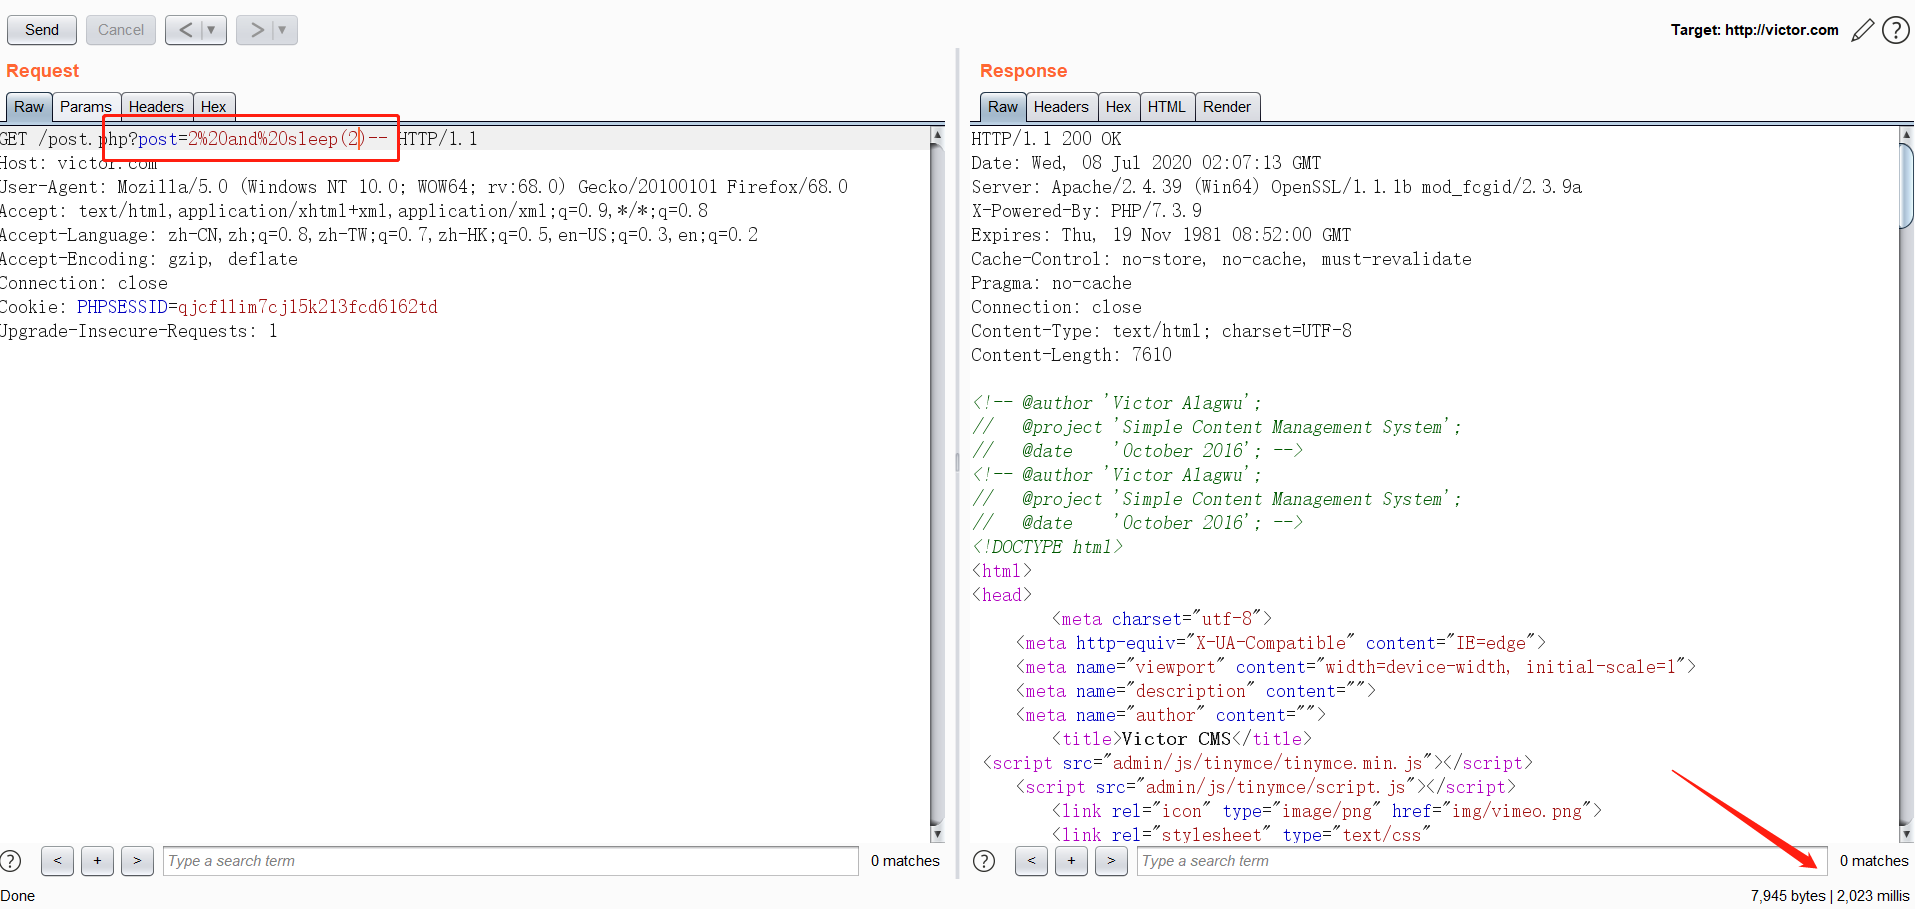This screenshot has width=1915, height=909.
Task: Switch to the Request Params tab
Action: [x=86, y=107]
